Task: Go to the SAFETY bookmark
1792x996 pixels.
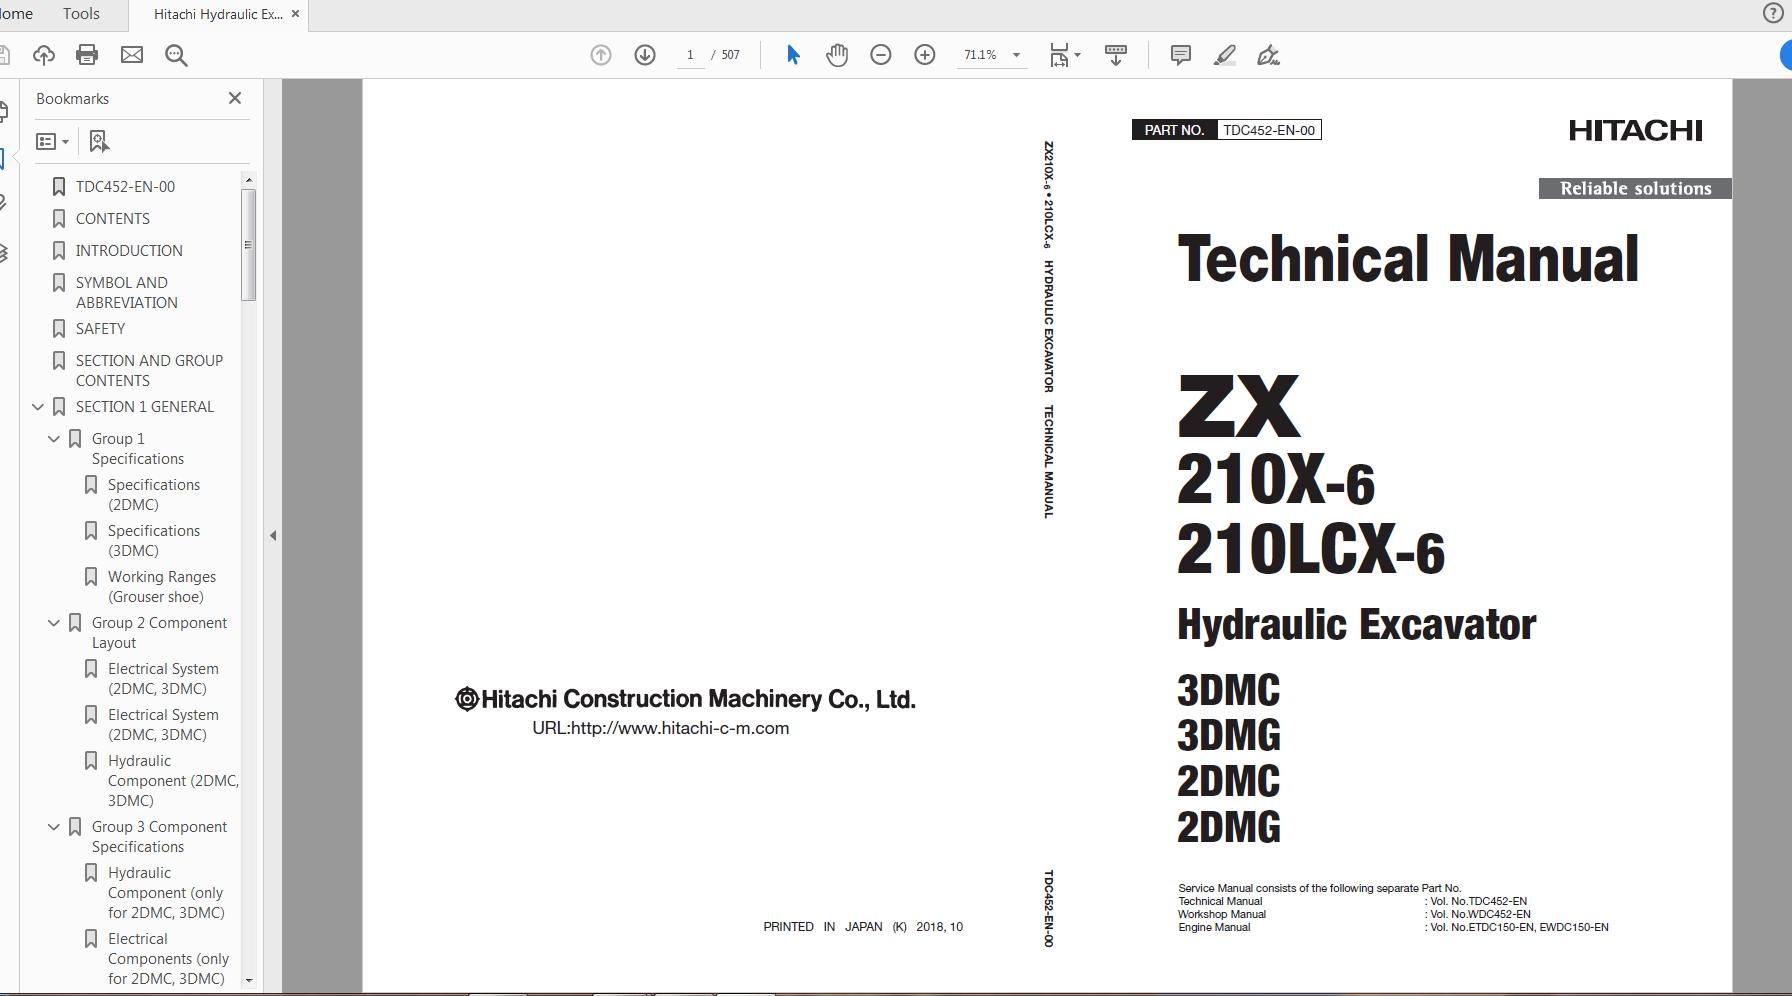Action: (101, 329)
